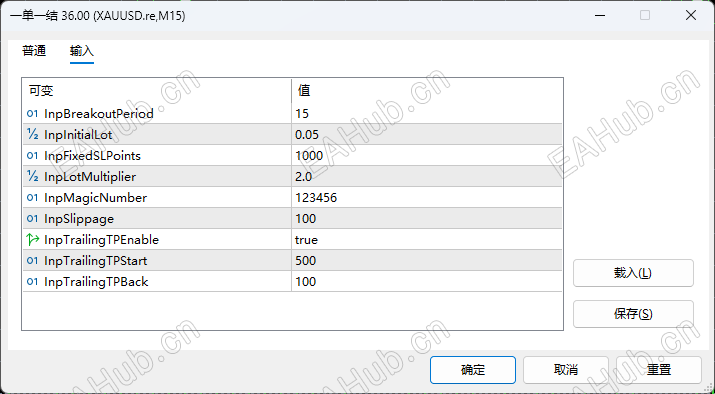Click the fraction icon beside InpLotMultiplier
The image size is (715, 394).
pyautogui.click(x=32, y=176)
